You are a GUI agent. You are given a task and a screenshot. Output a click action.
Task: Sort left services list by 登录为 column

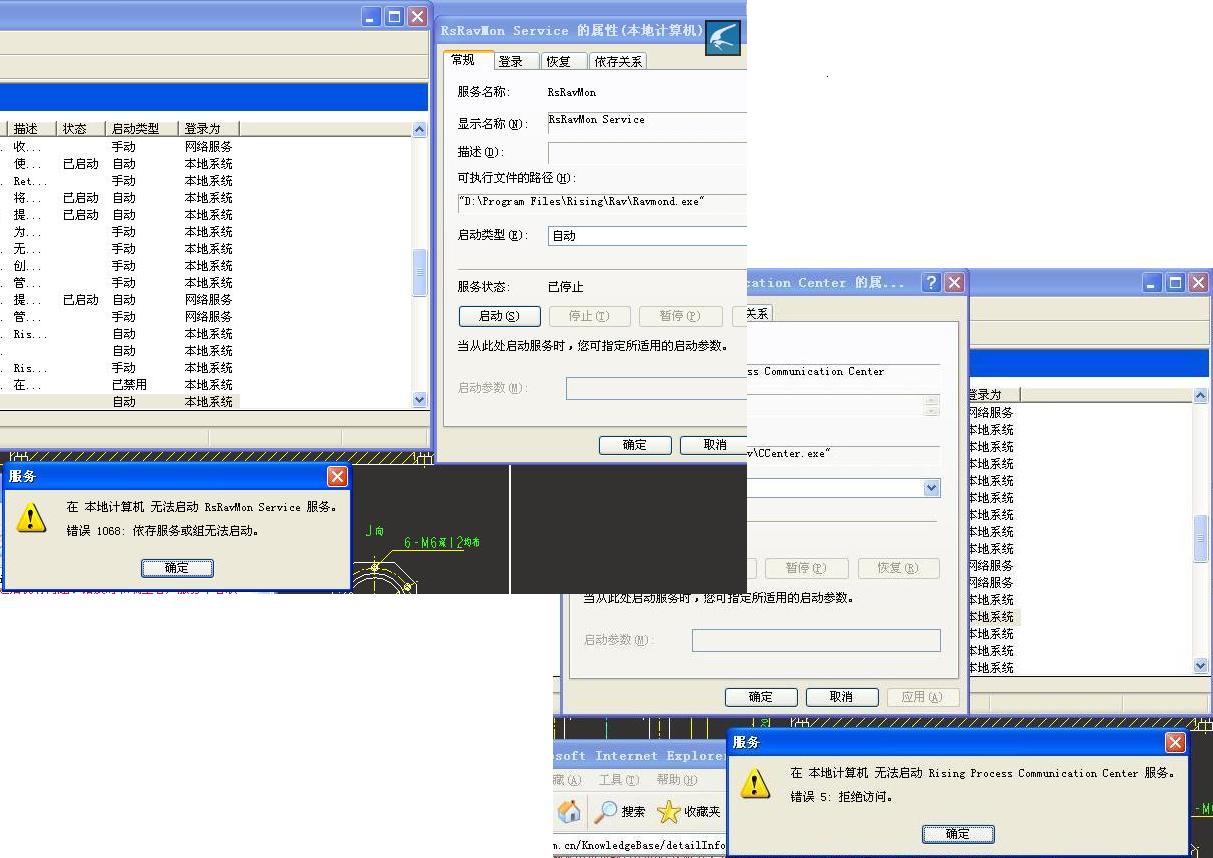pyautogui.click(x=209, y=129)
